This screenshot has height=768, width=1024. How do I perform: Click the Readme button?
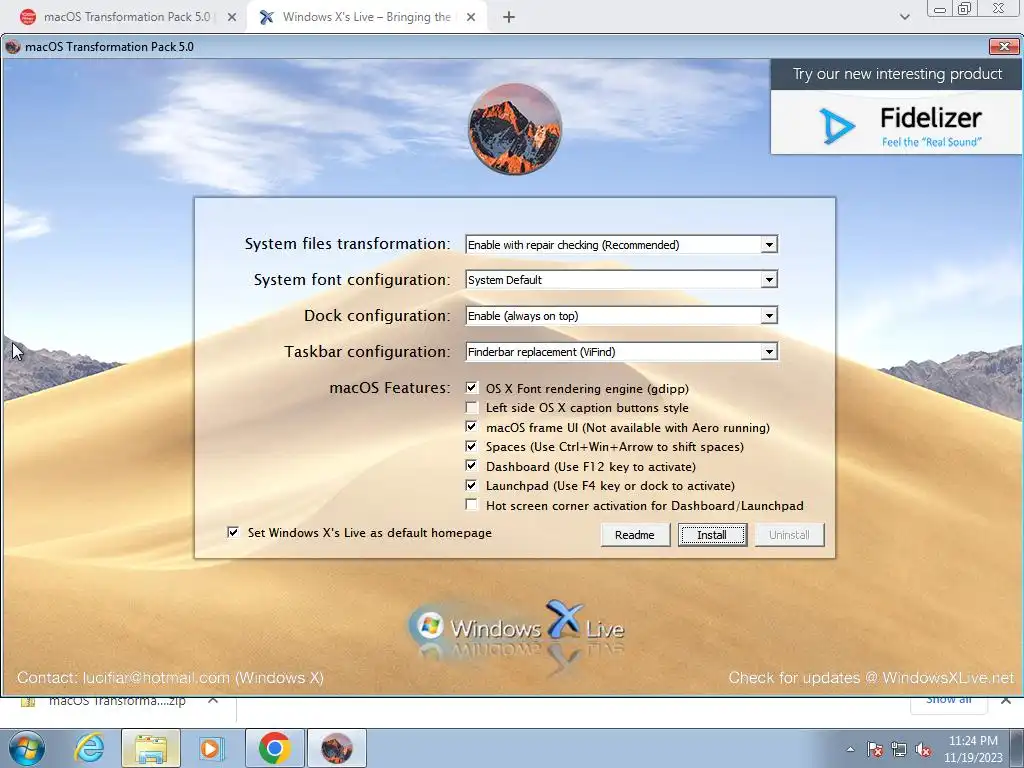pos(635,535)
